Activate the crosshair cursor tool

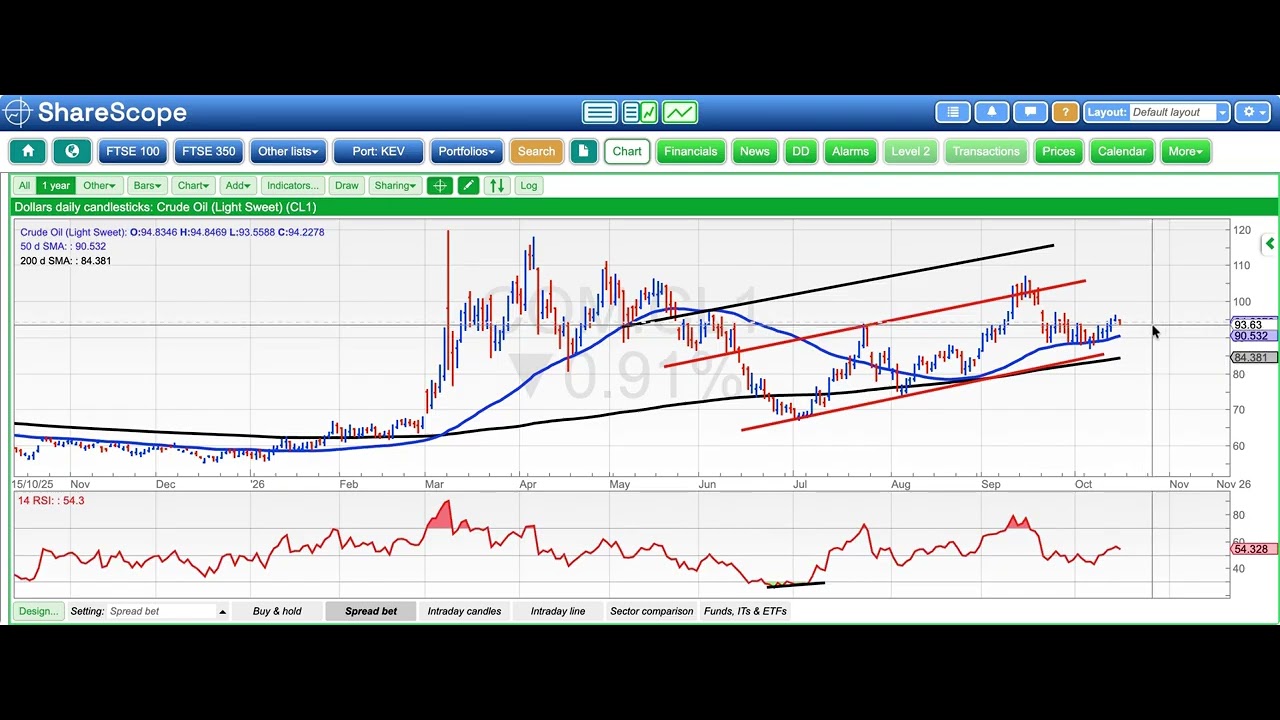[x=439, y=185]
